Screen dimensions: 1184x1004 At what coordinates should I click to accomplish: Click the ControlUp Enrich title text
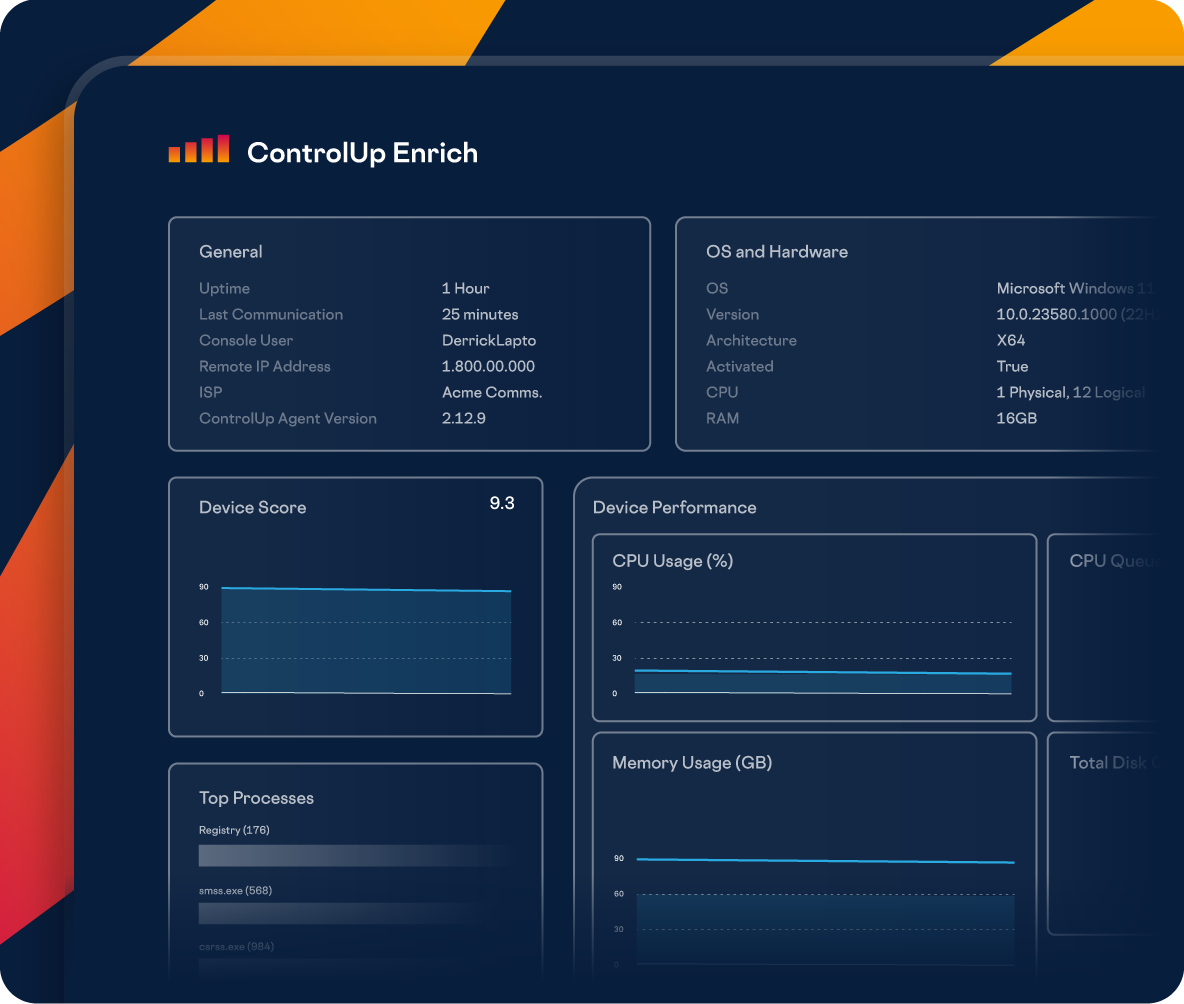[x=362, y=153]
